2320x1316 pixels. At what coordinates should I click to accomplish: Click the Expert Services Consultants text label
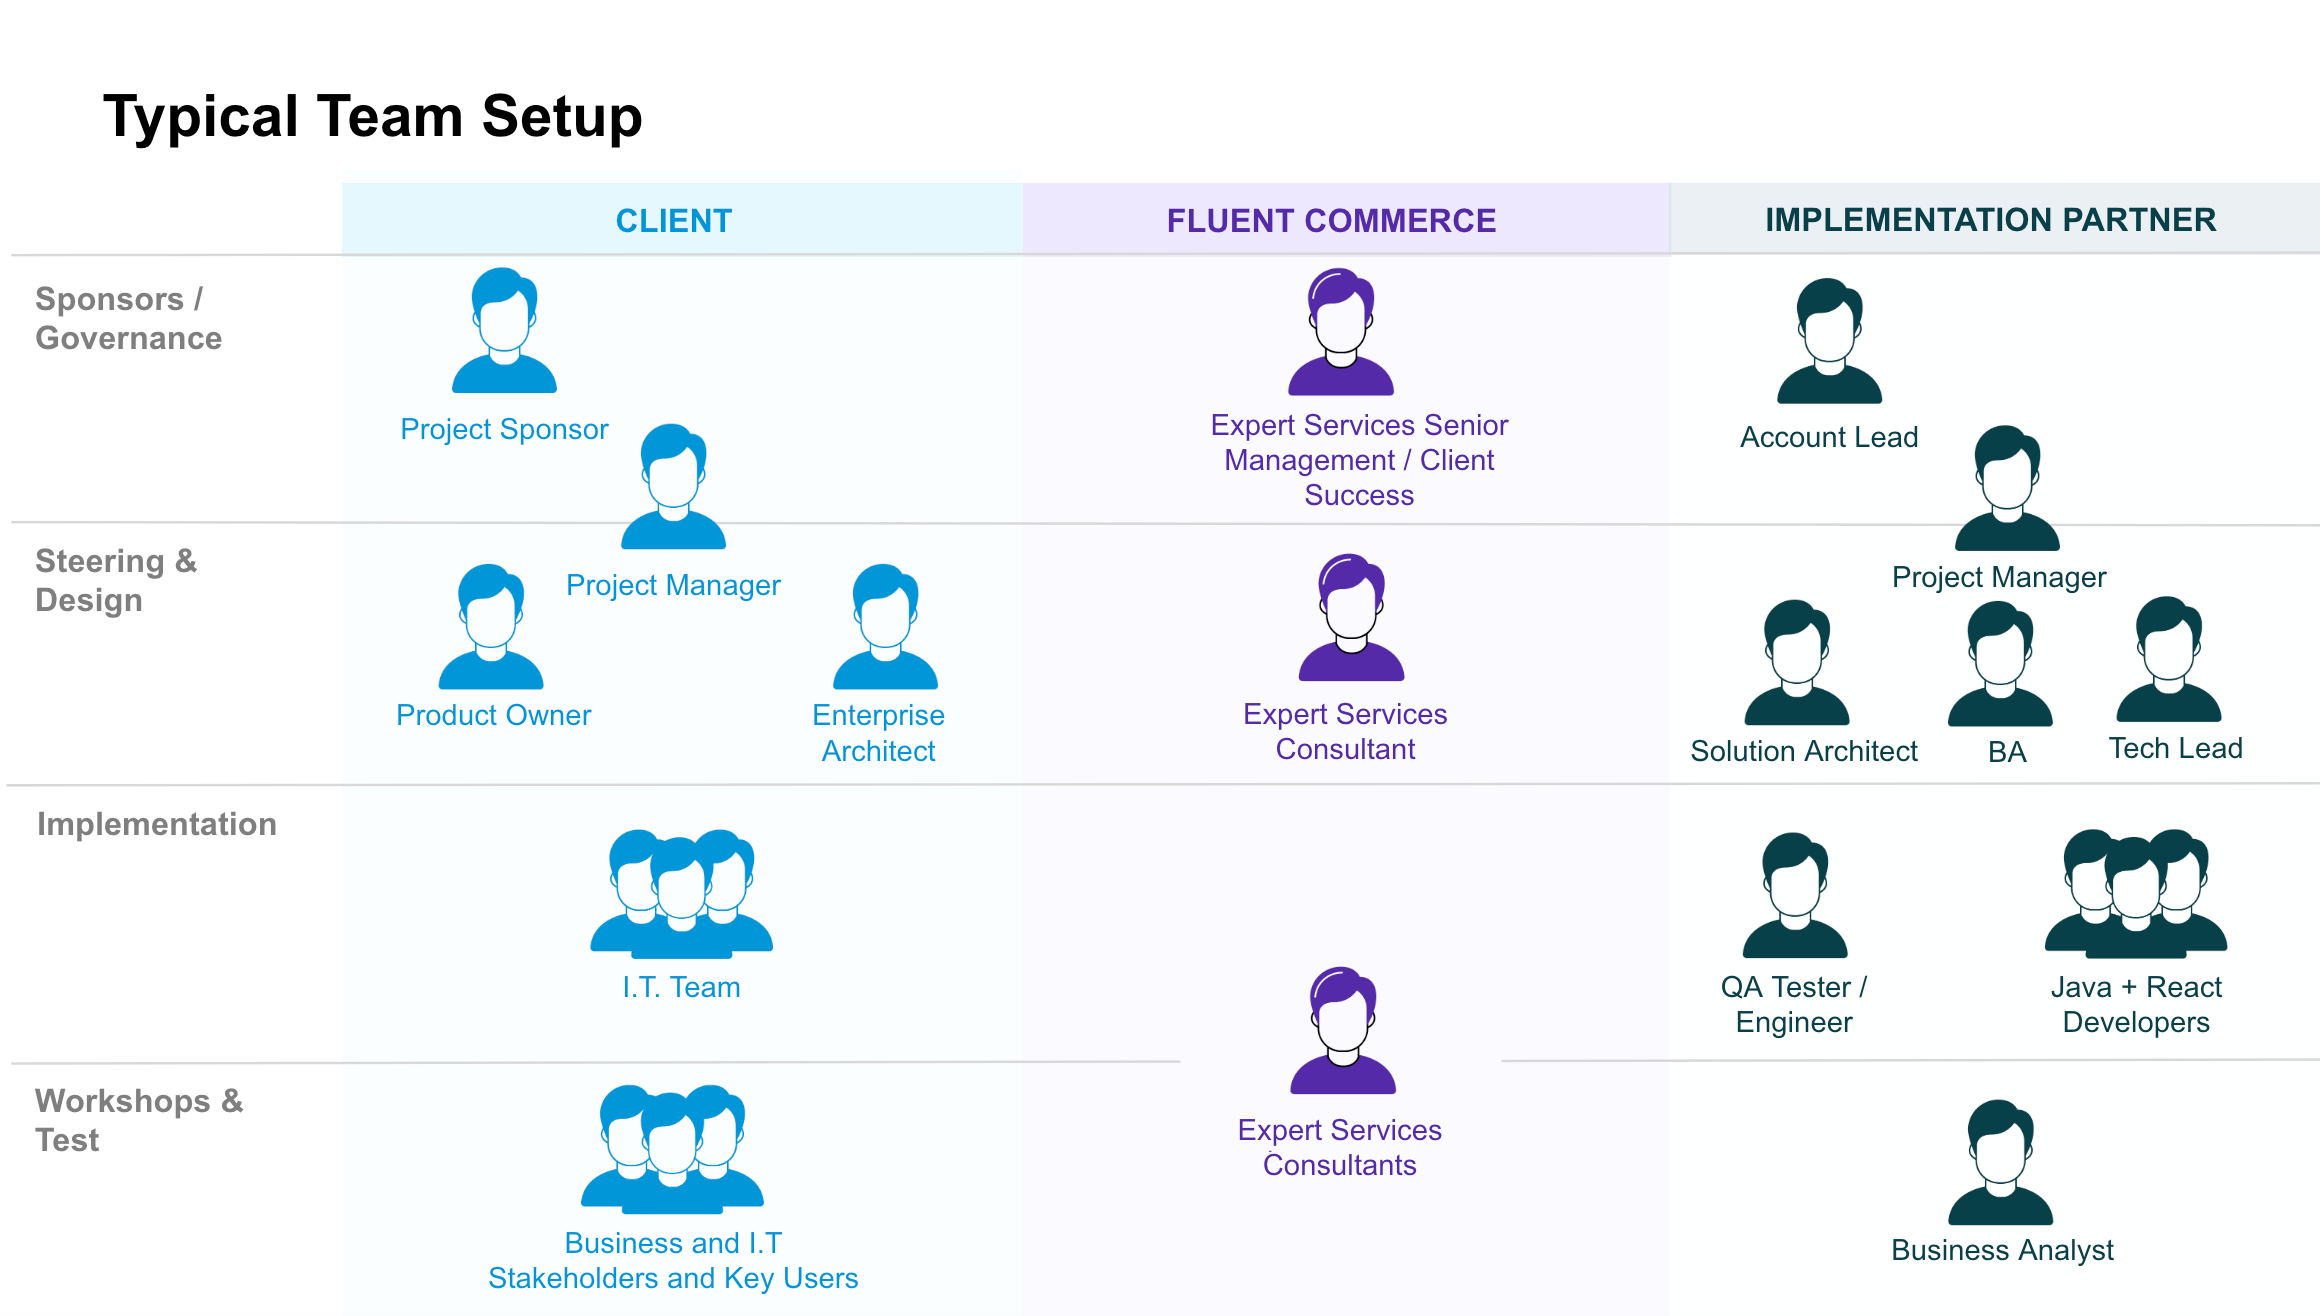point(1339,1147)
